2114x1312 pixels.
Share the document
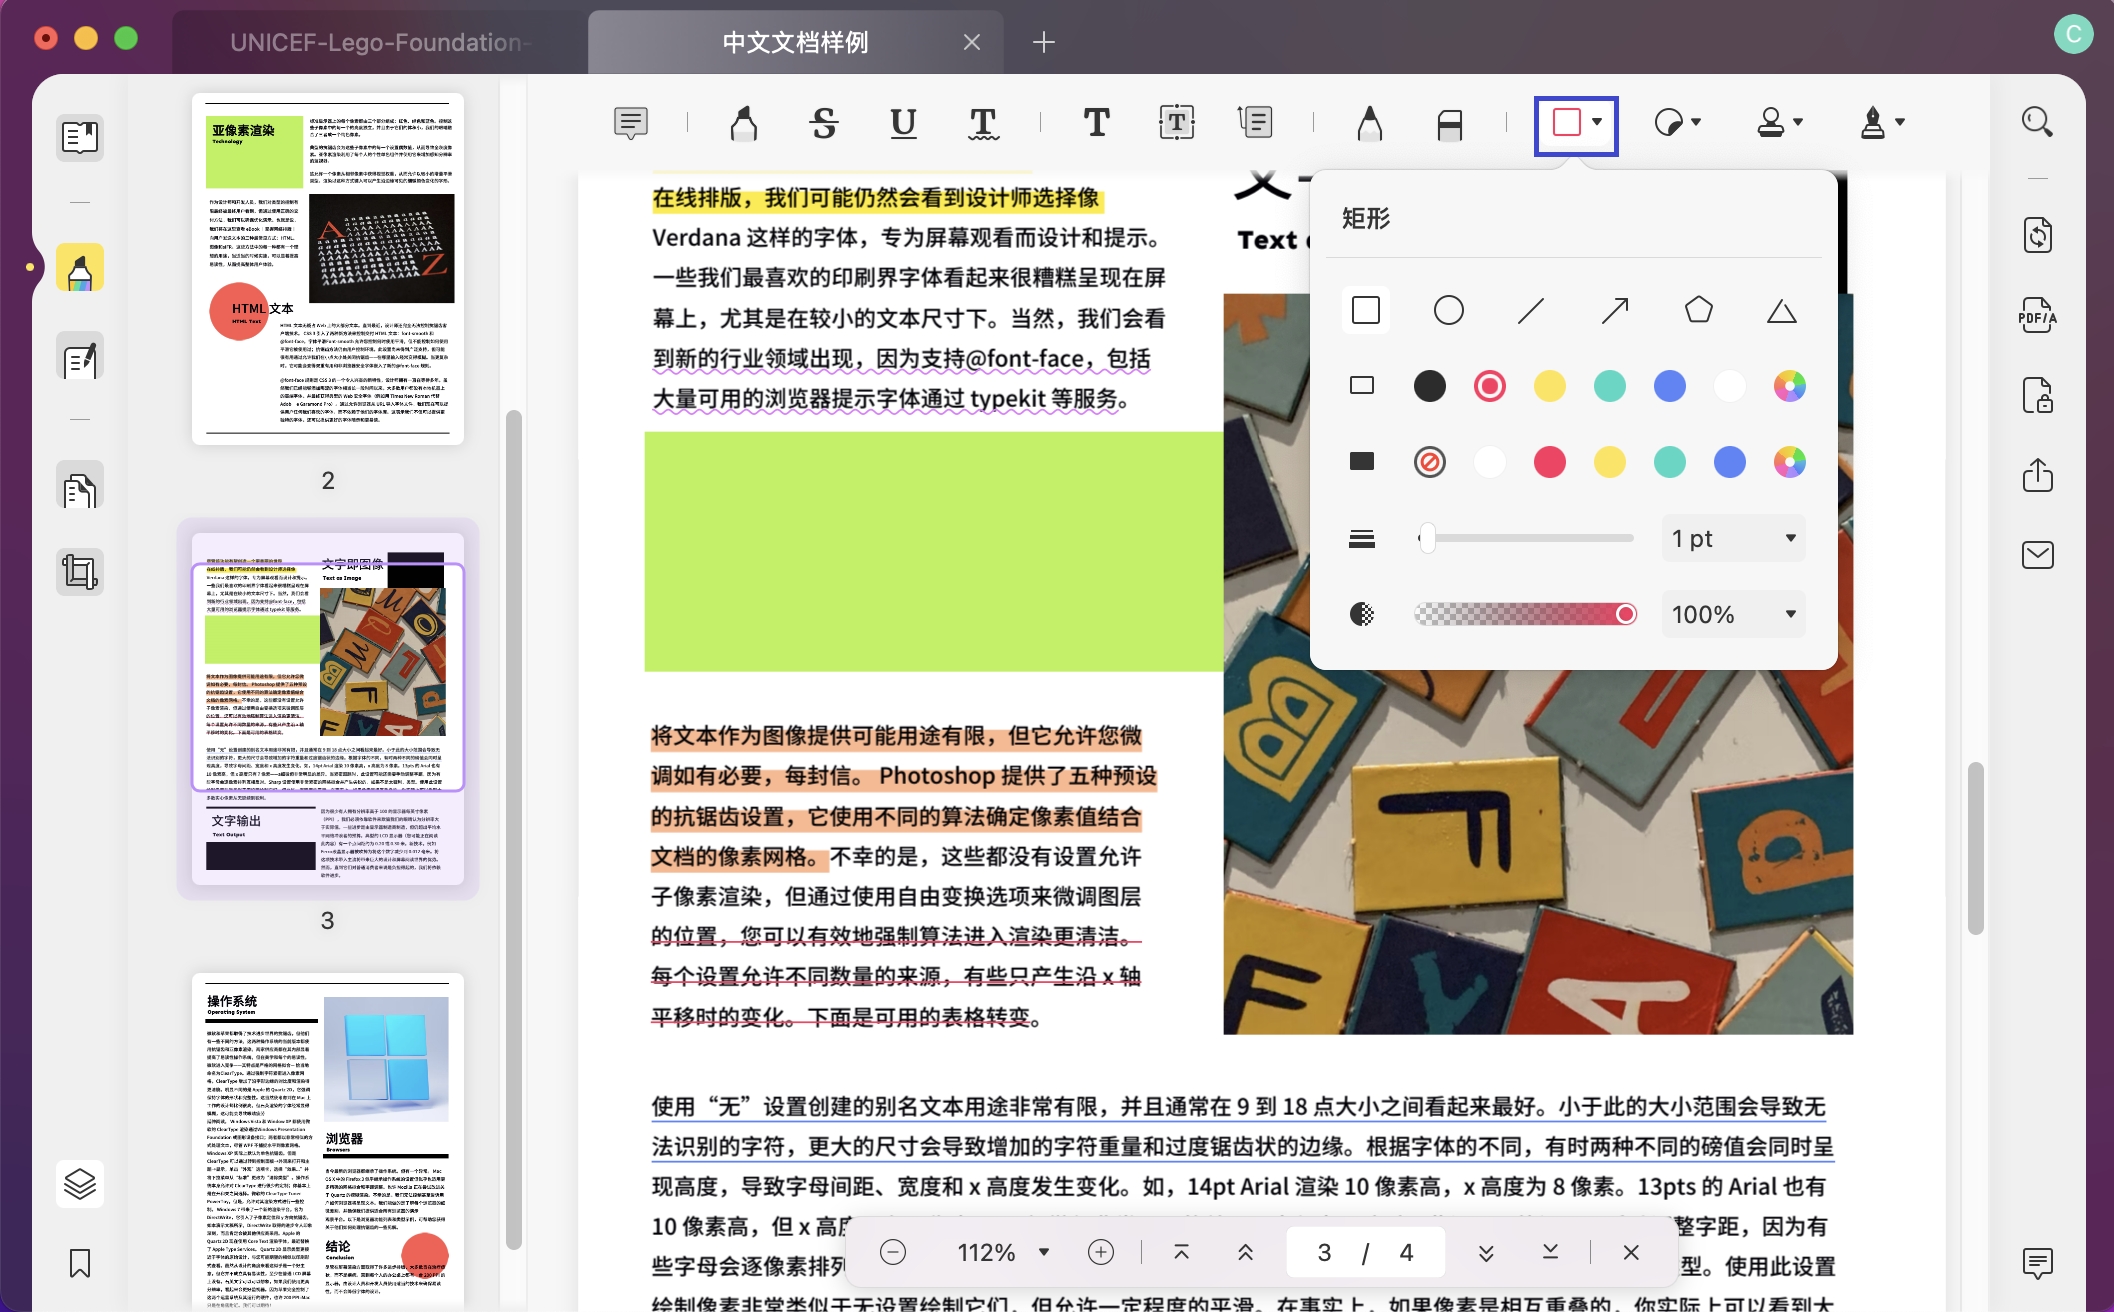(2037, 475)
